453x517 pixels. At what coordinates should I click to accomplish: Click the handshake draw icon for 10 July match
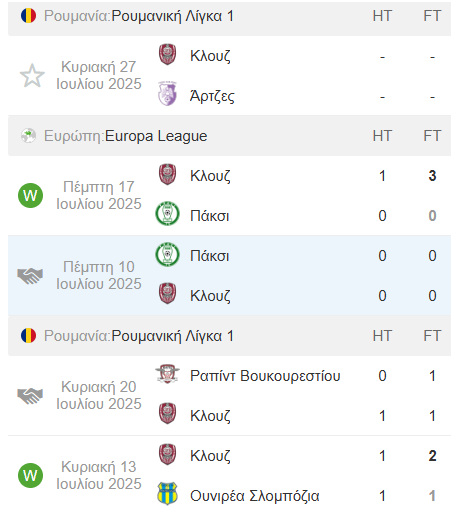(30, 276)
